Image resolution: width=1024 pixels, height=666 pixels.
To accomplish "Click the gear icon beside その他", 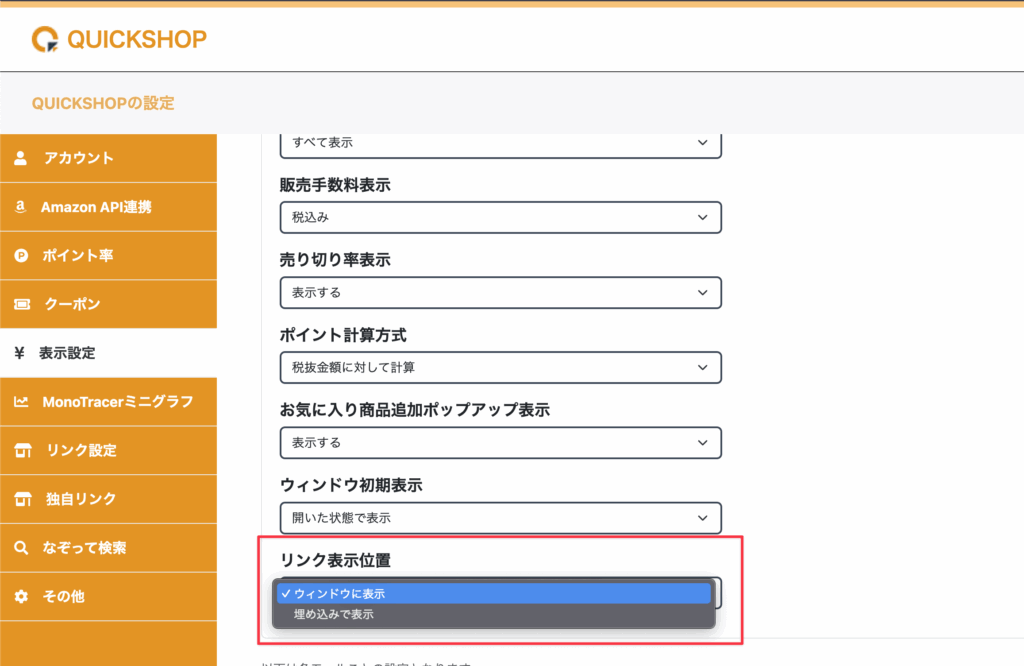I will pos(22,597).
